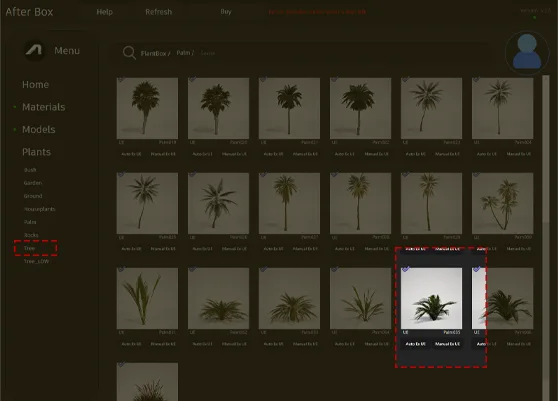Toggle checkmark on Palm019 thumbnail

121,79
